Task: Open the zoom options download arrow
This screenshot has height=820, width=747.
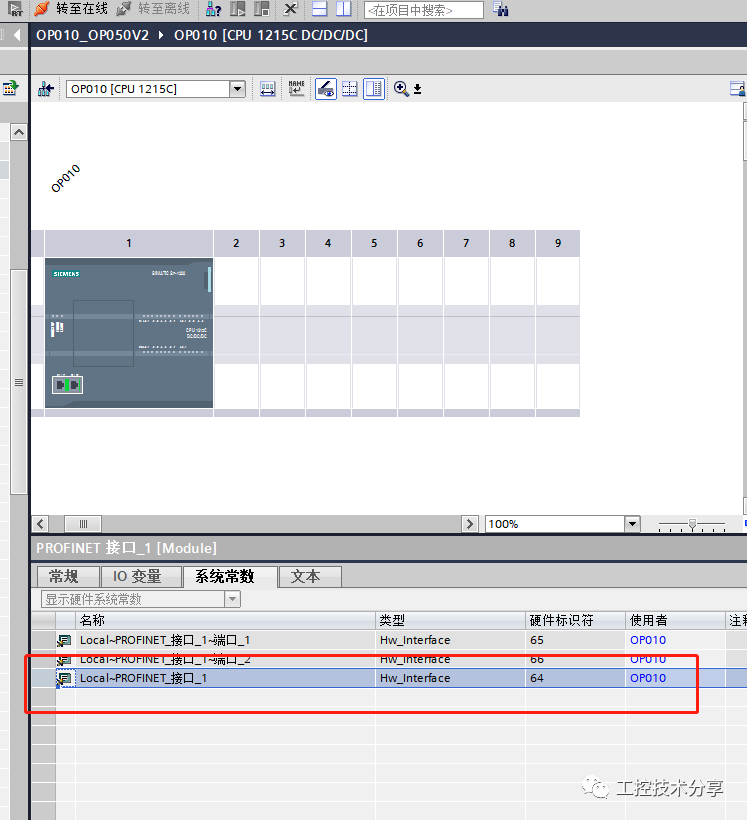Action: click(417, 89)
